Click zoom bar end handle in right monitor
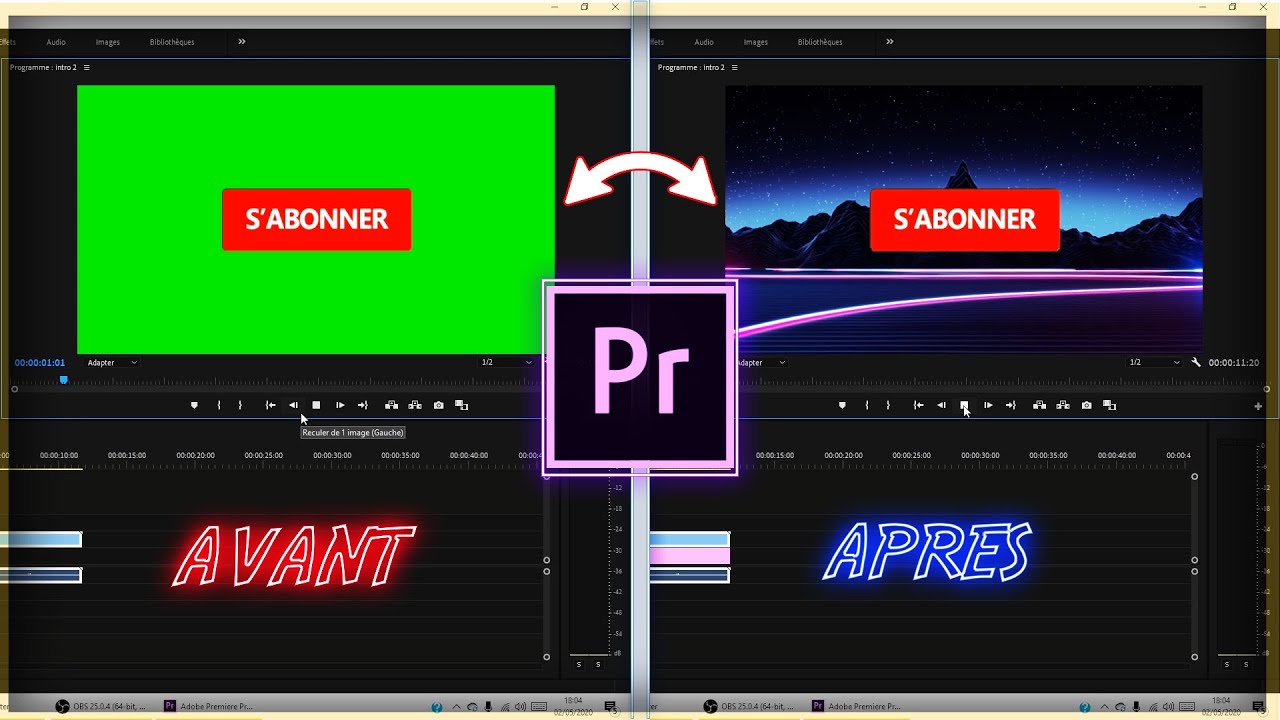1280x720 pixels. point(1267,389)
